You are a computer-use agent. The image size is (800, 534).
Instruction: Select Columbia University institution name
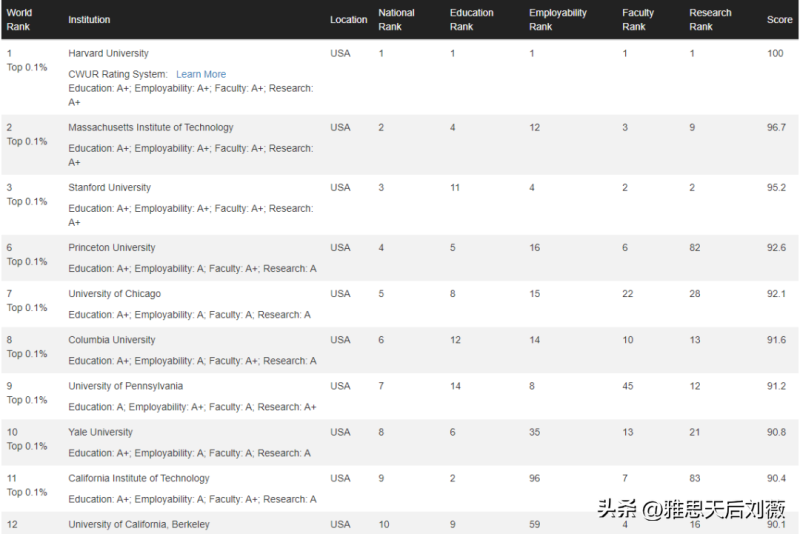point(112,340)
